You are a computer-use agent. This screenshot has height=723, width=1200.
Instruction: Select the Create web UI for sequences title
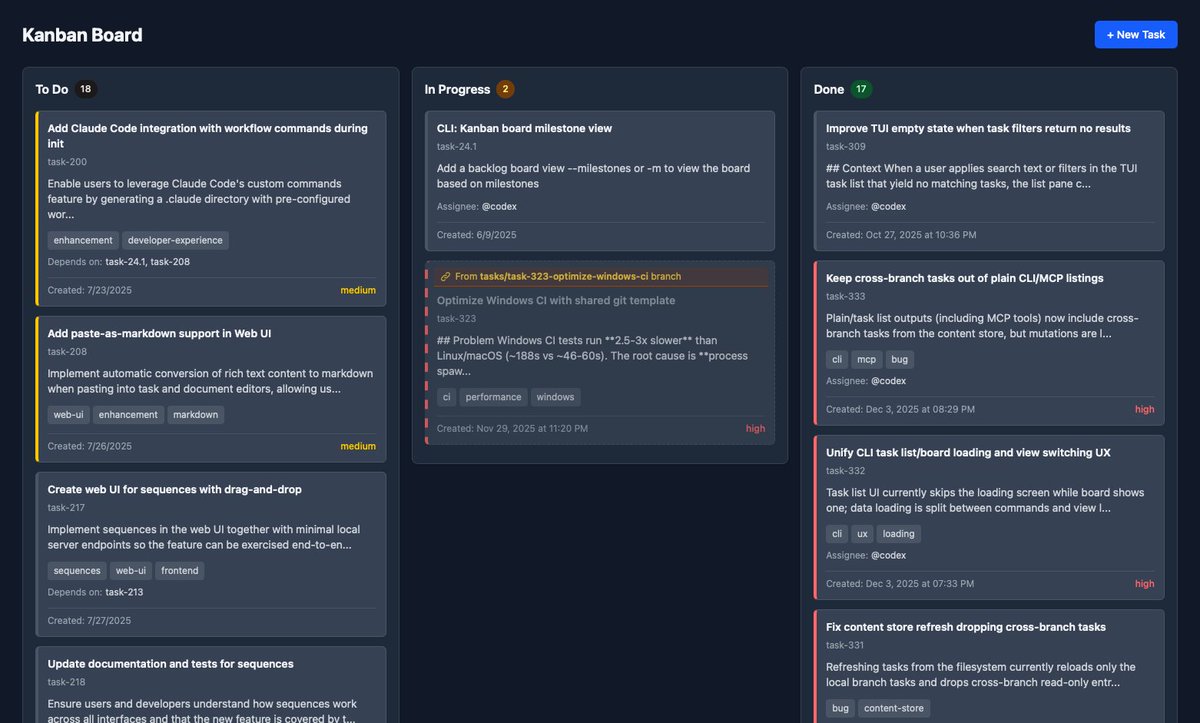pyautogui.click(x=175, y=489)
